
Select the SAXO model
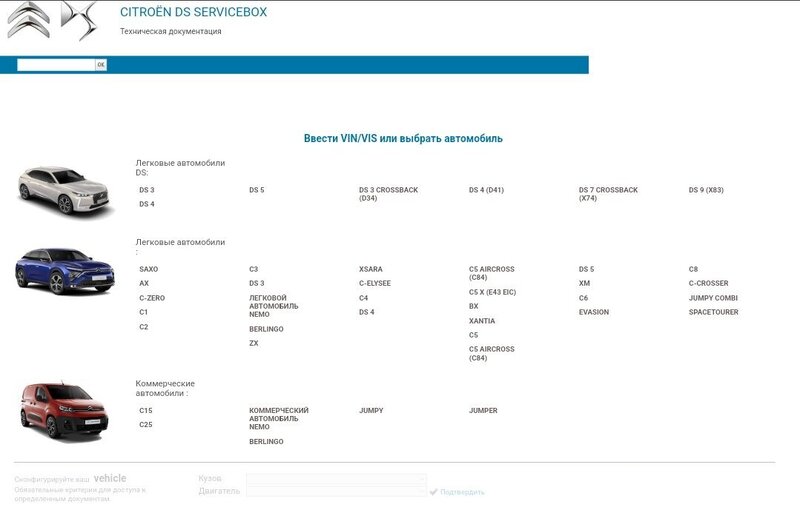(x=148, y=269)
